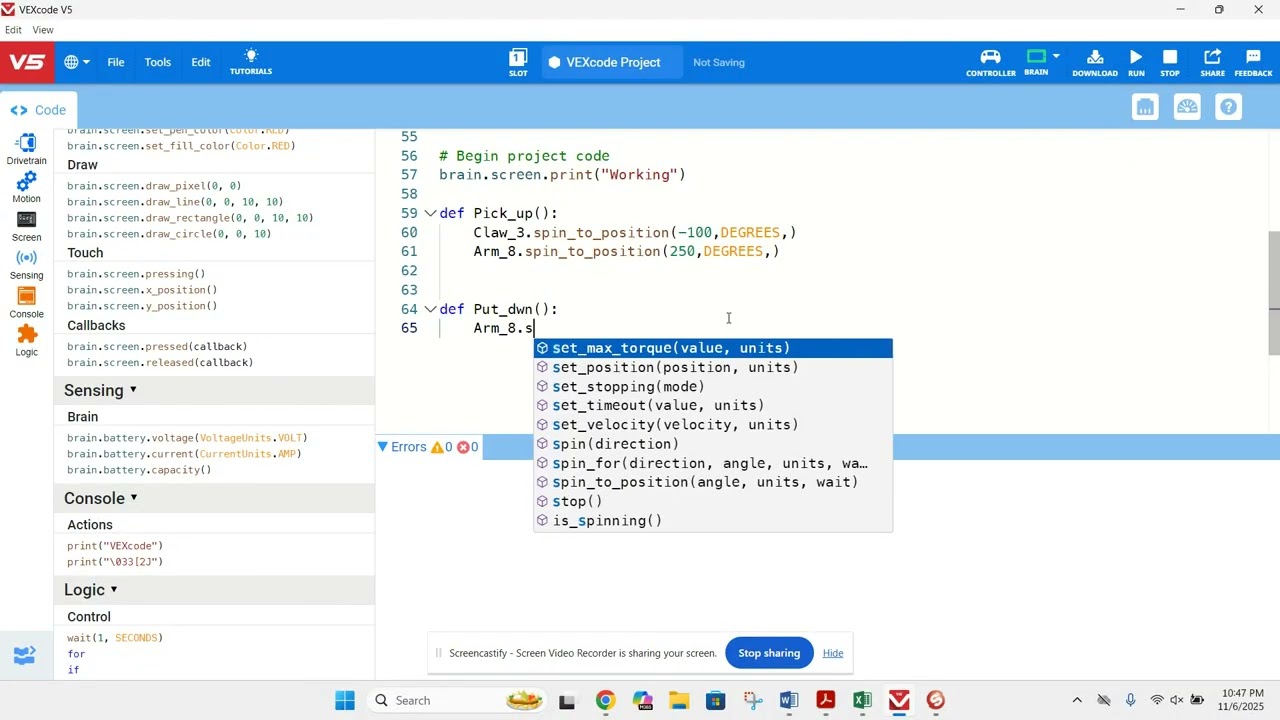
Task: Open the File menu in the toolbar
Action: click(x=116, y=62)
